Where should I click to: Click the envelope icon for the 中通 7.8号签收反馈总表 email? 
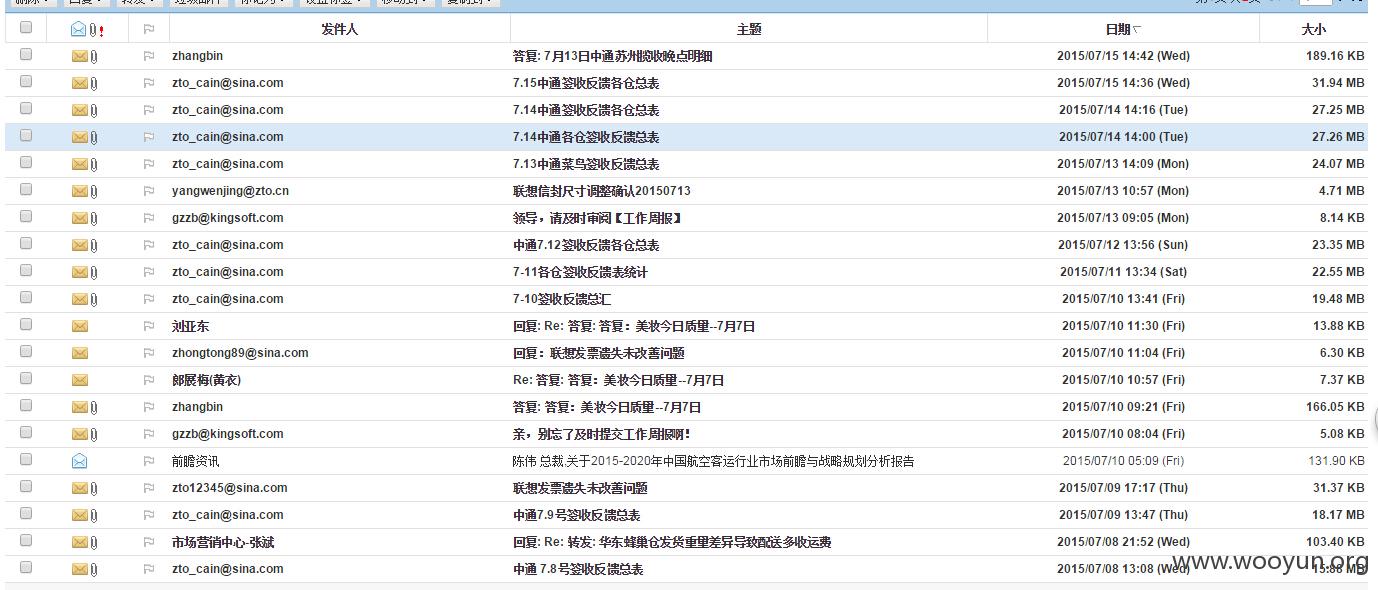click(x=79, y=569)
